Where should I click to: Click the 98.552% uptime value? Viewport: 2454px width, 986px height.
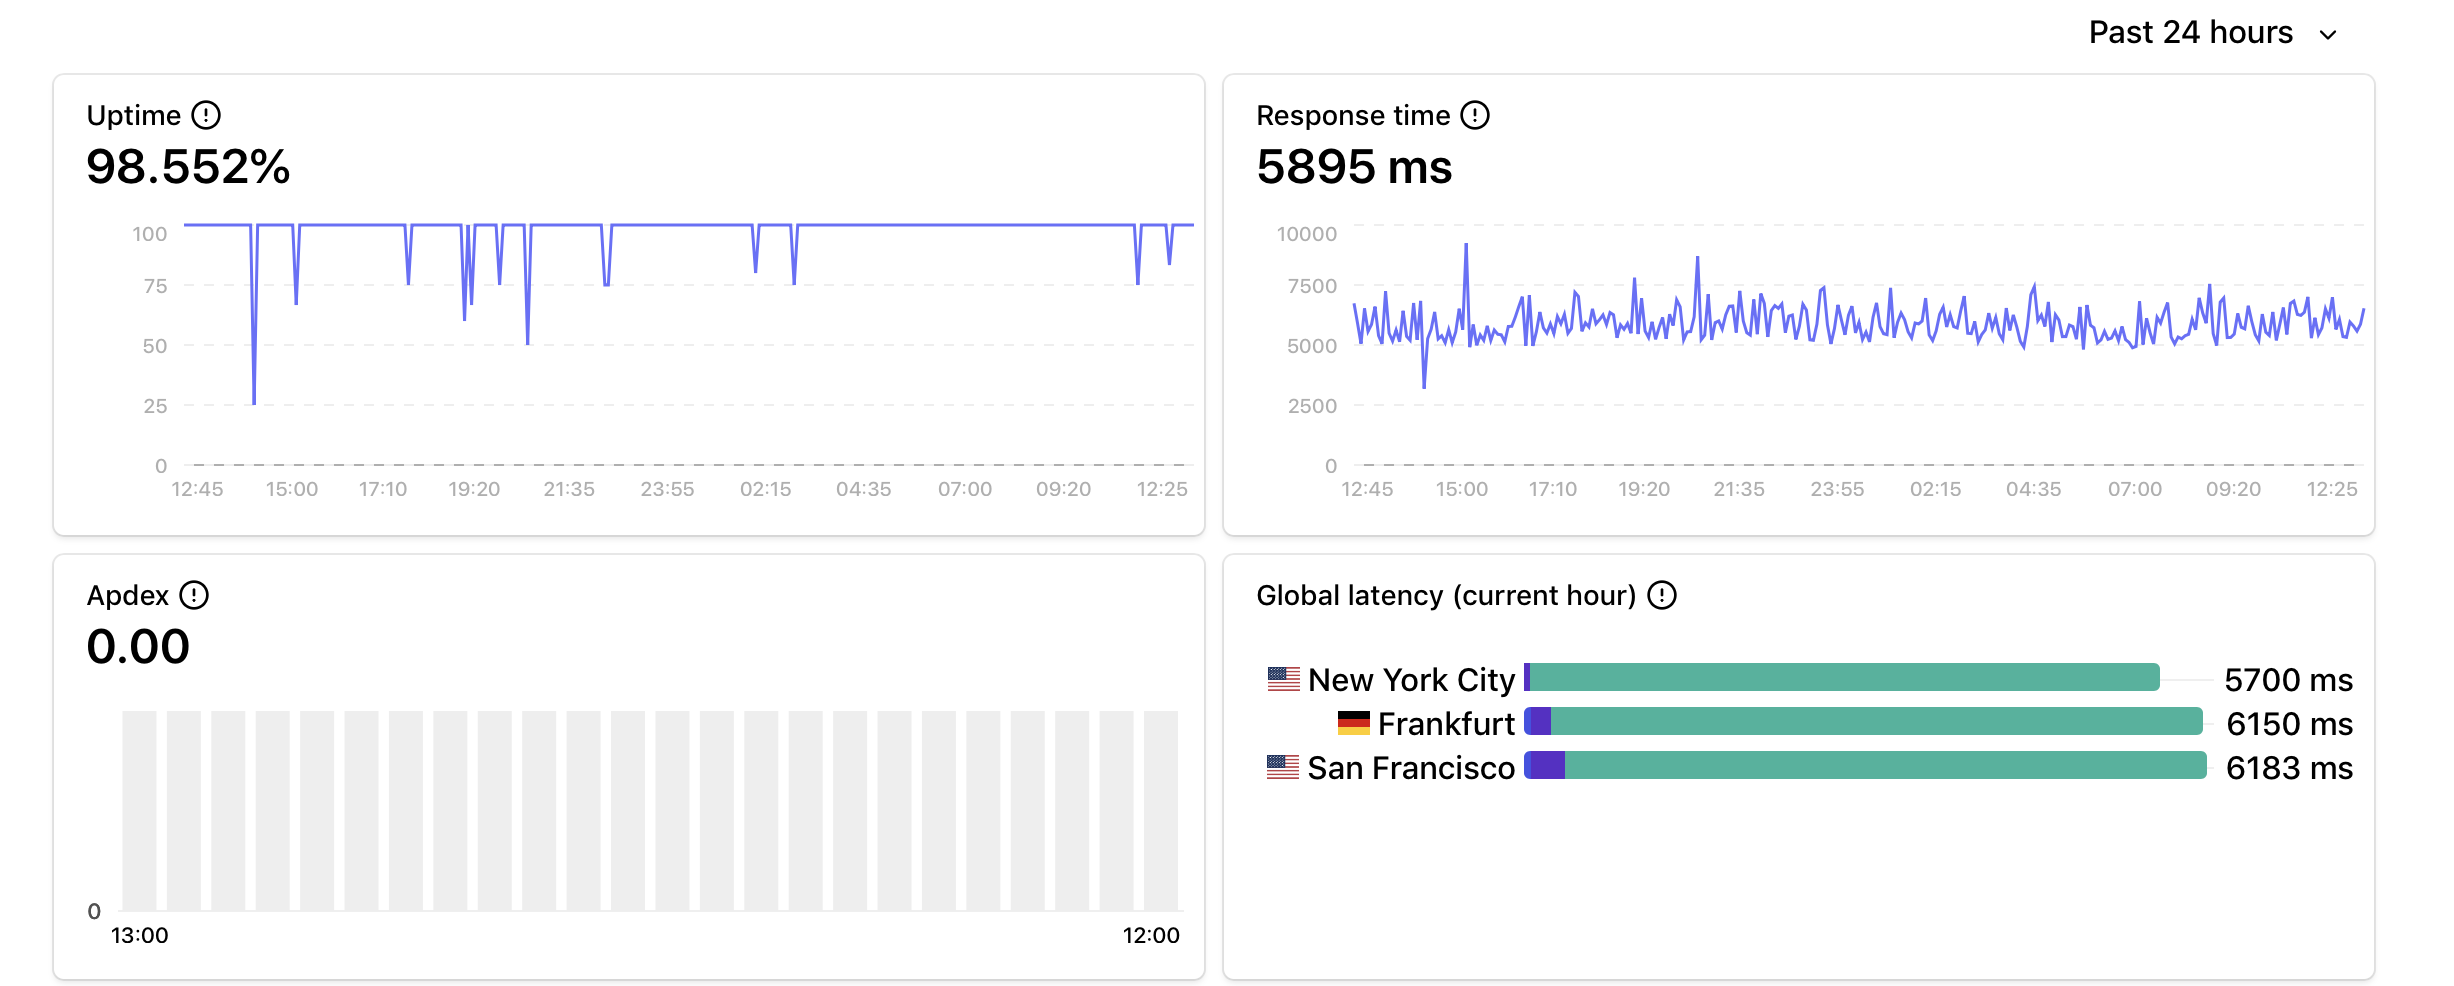pos(188,167)
